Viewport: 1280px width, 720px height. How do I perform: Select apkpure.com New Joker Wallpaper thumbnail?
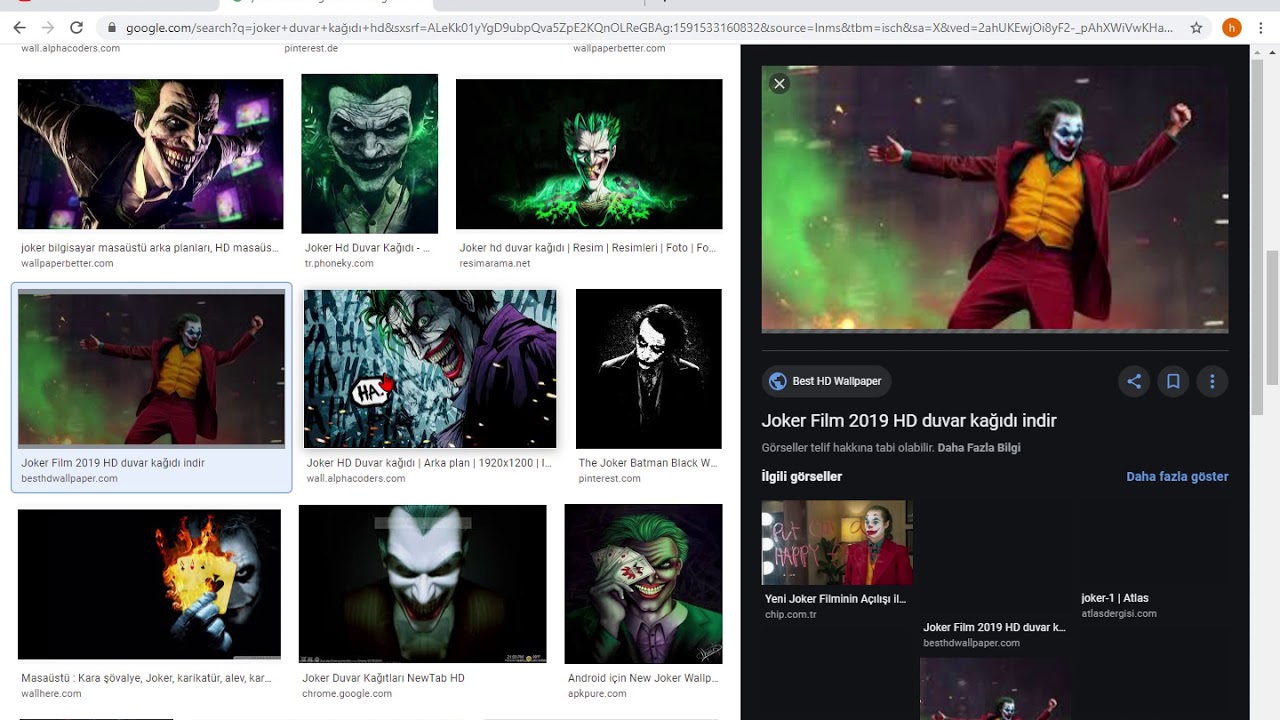coord(643,584)
